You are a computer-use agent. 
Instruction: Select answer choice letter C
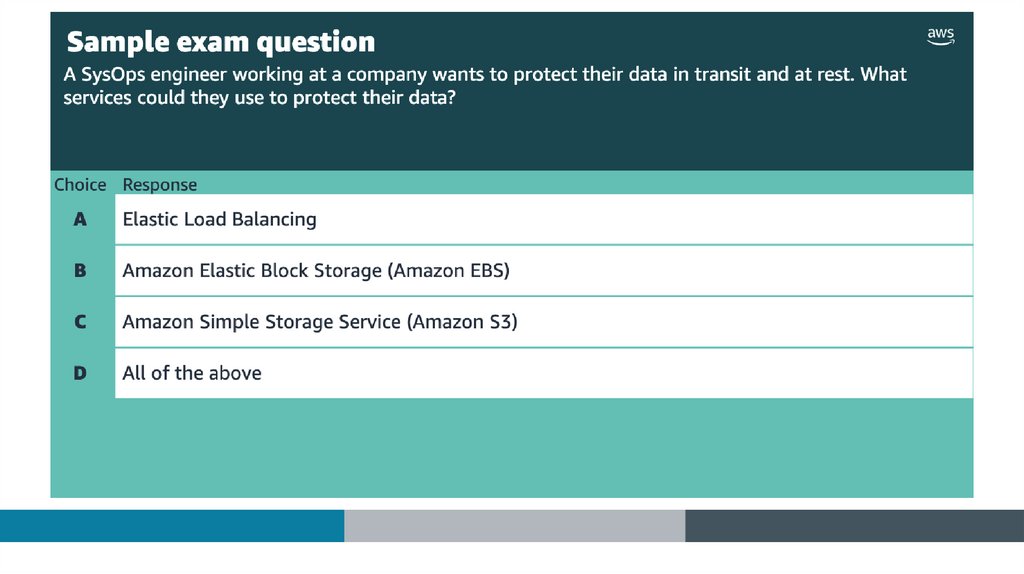click(x=80, y=322)
